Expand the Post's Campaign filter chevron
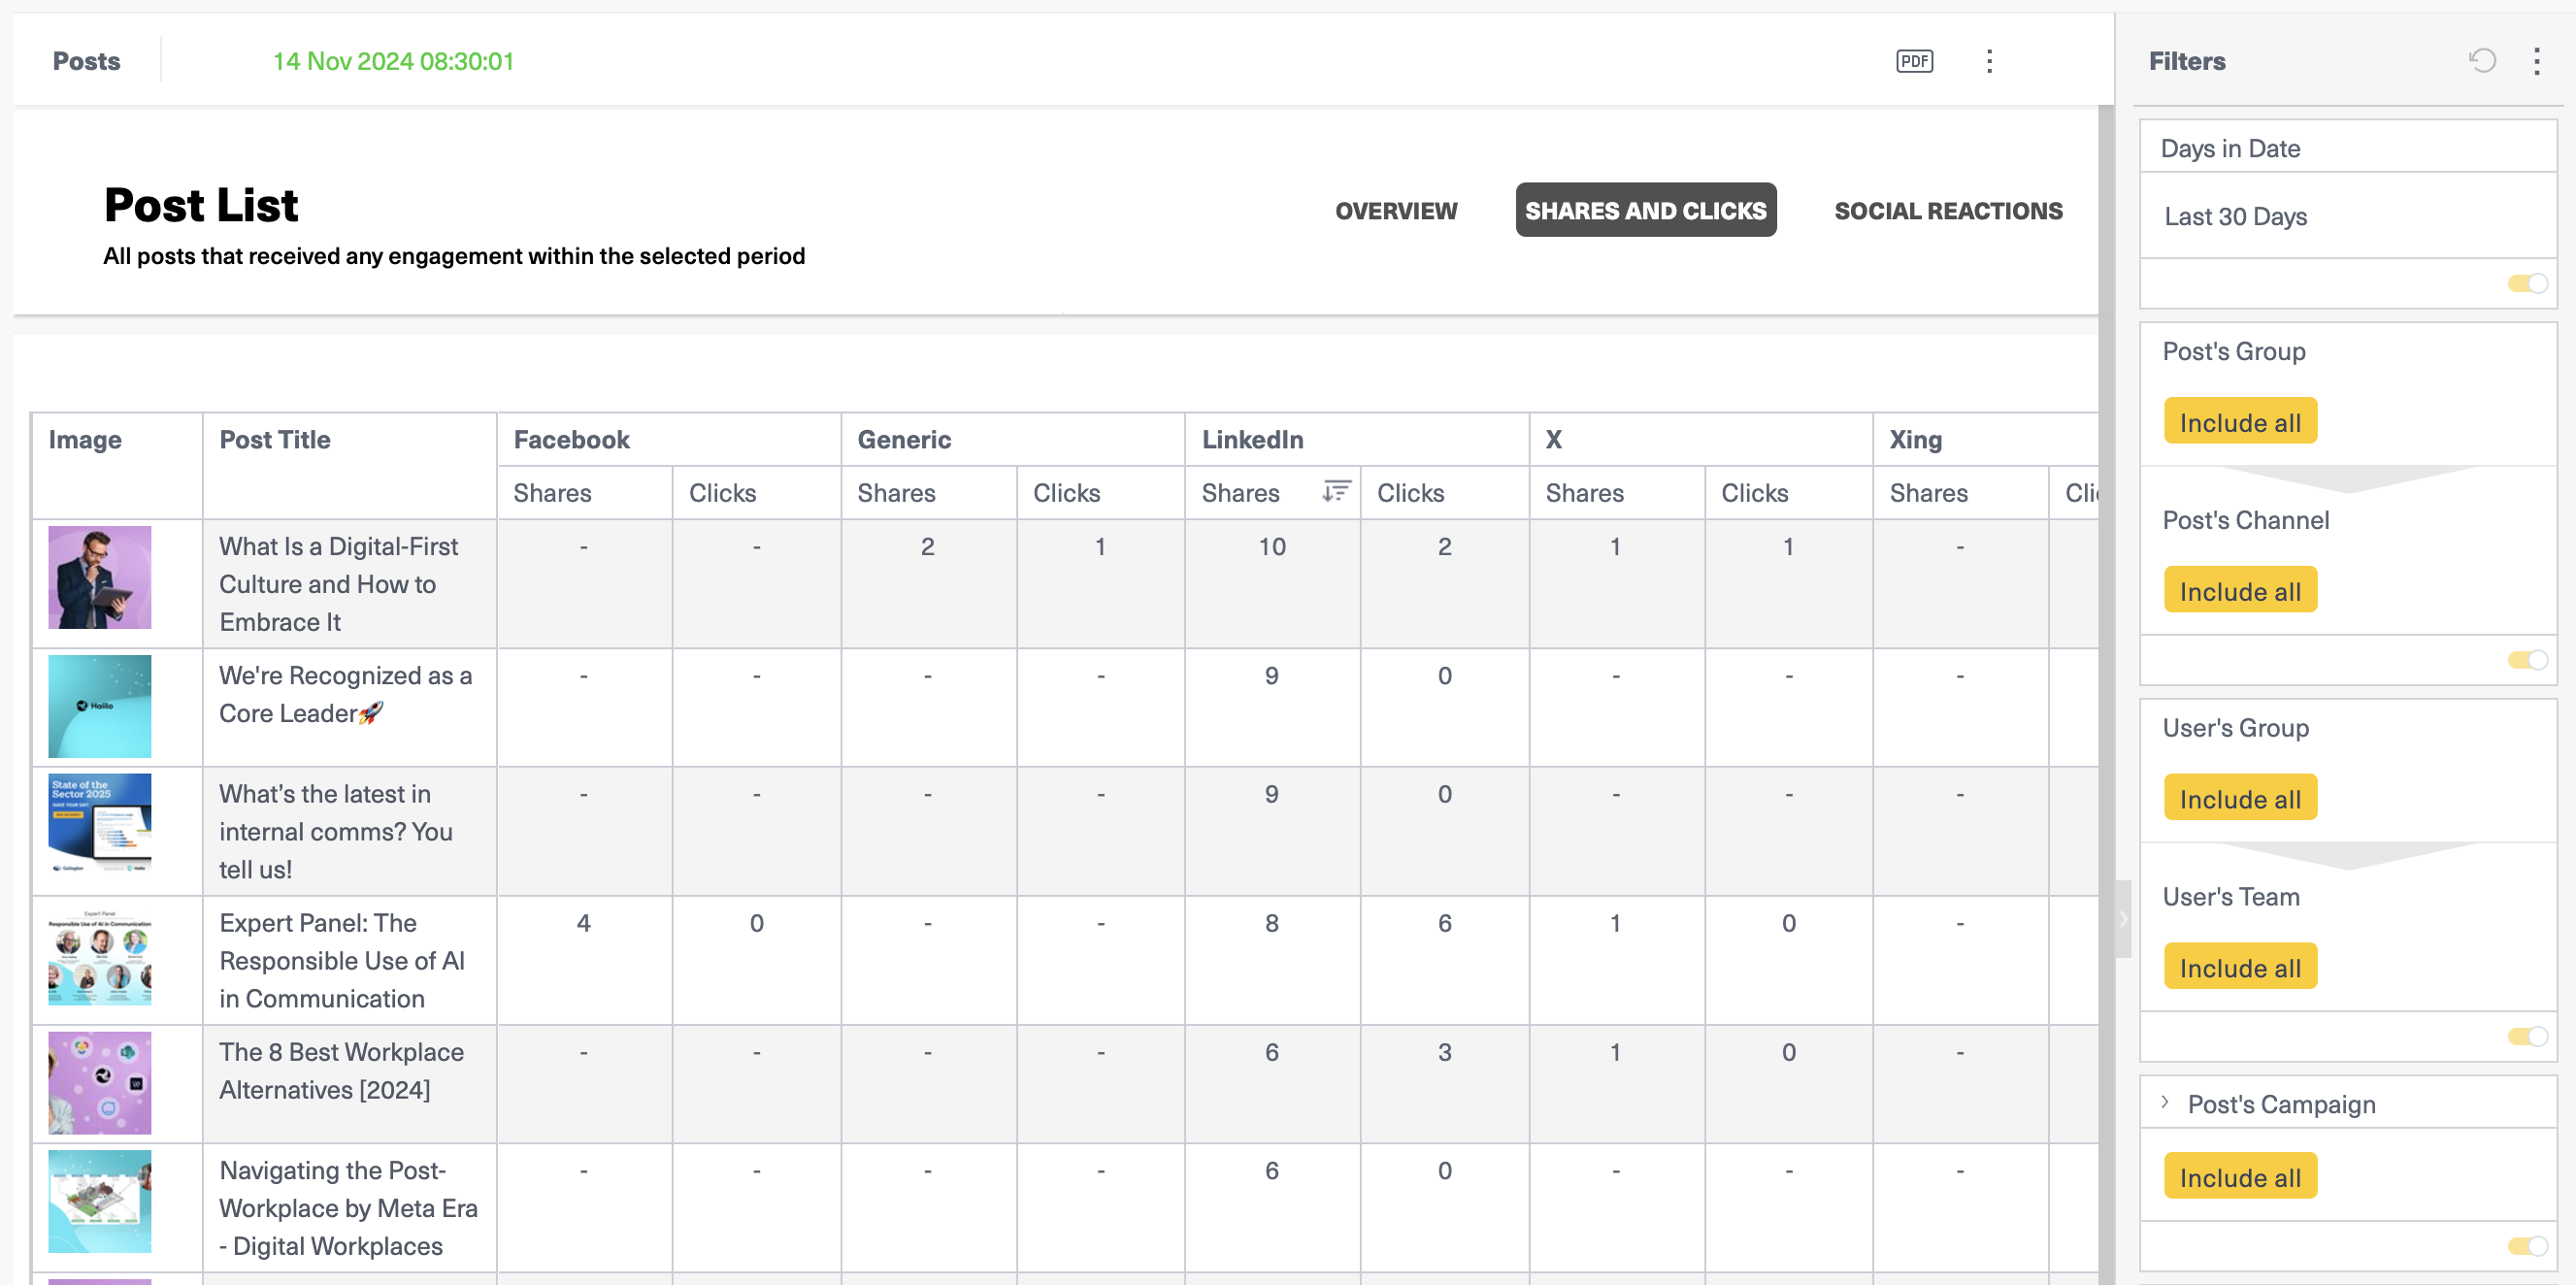2576x1285 pixels. pyautogui.click(x=2165, y=1102)
